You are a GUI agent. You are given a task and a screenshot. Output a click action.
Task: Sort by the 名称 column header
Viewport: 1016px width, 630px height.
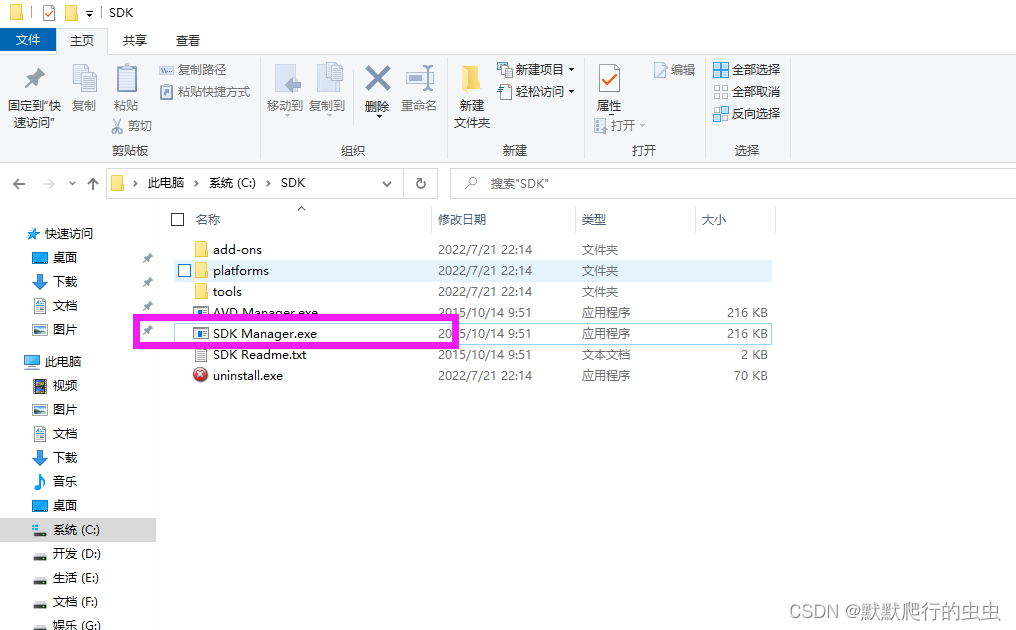(x=208, y=220)
